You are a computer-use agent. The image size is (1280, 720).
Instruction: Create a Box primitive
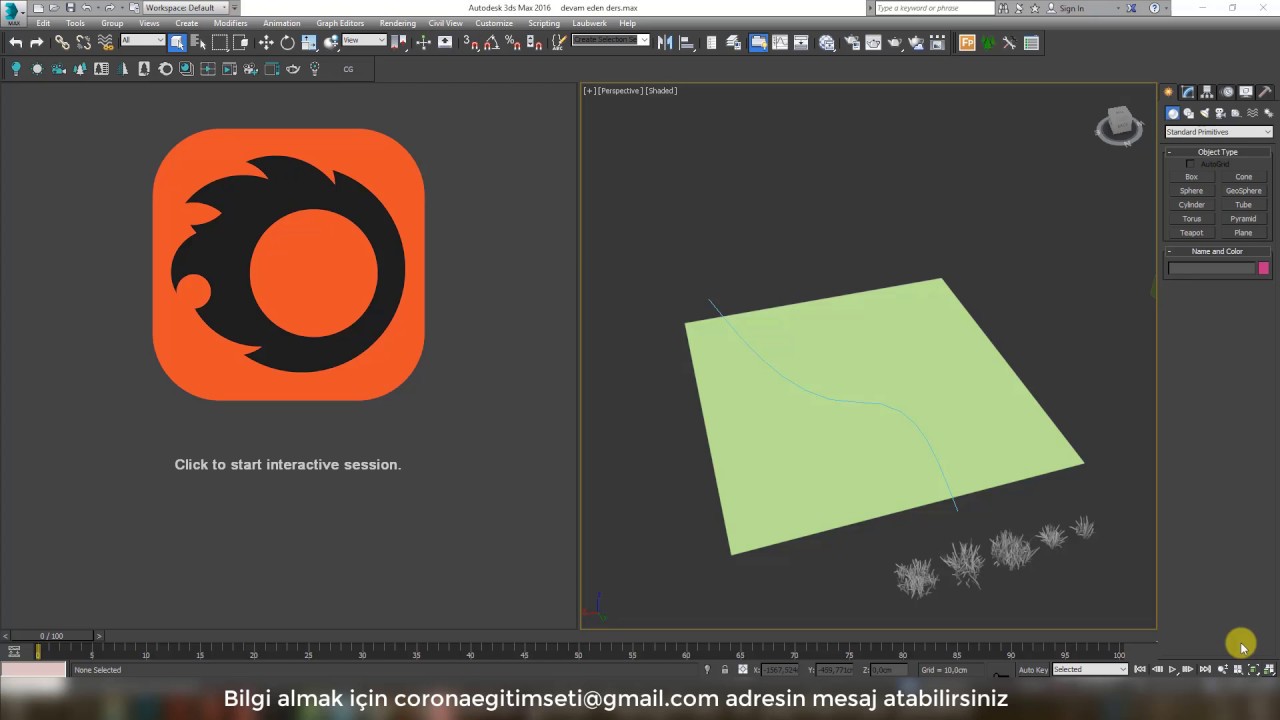pos(1191,177)
